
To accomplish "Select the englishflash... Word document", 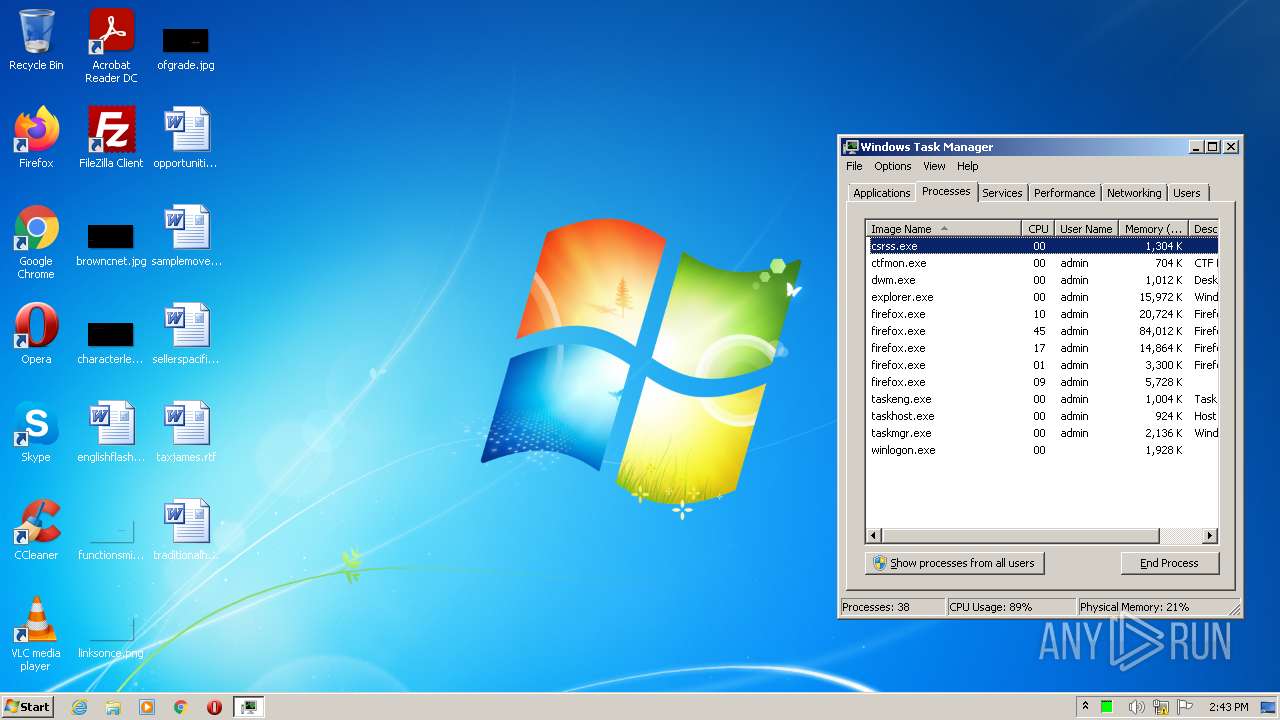I will [111, 432].
